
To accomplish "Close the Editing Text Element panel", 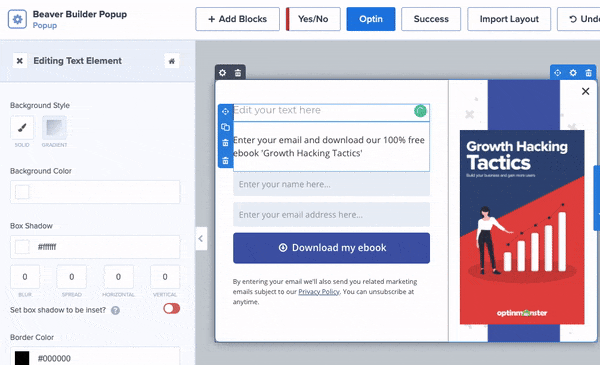I will pos(20,61).
